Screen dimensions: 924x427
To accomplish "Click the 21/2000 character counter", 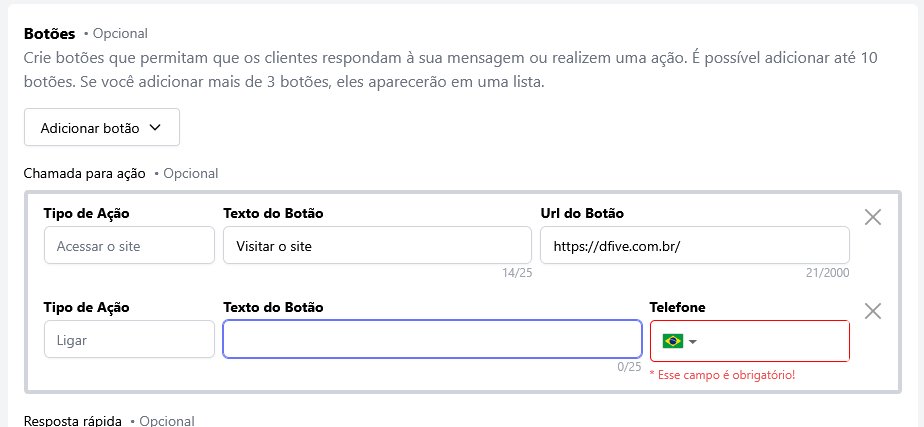I will (x=826, y=272).
